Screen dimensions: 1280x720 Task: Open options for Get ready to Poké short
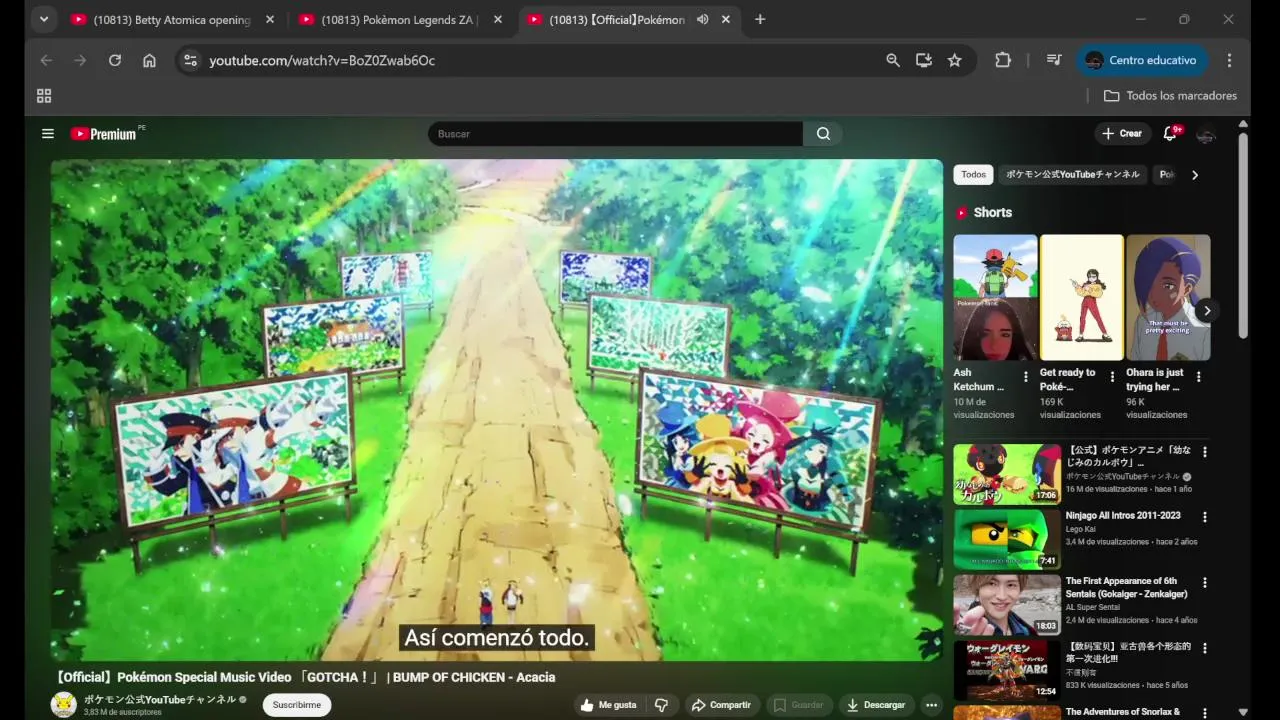(x=1112, y=377)
